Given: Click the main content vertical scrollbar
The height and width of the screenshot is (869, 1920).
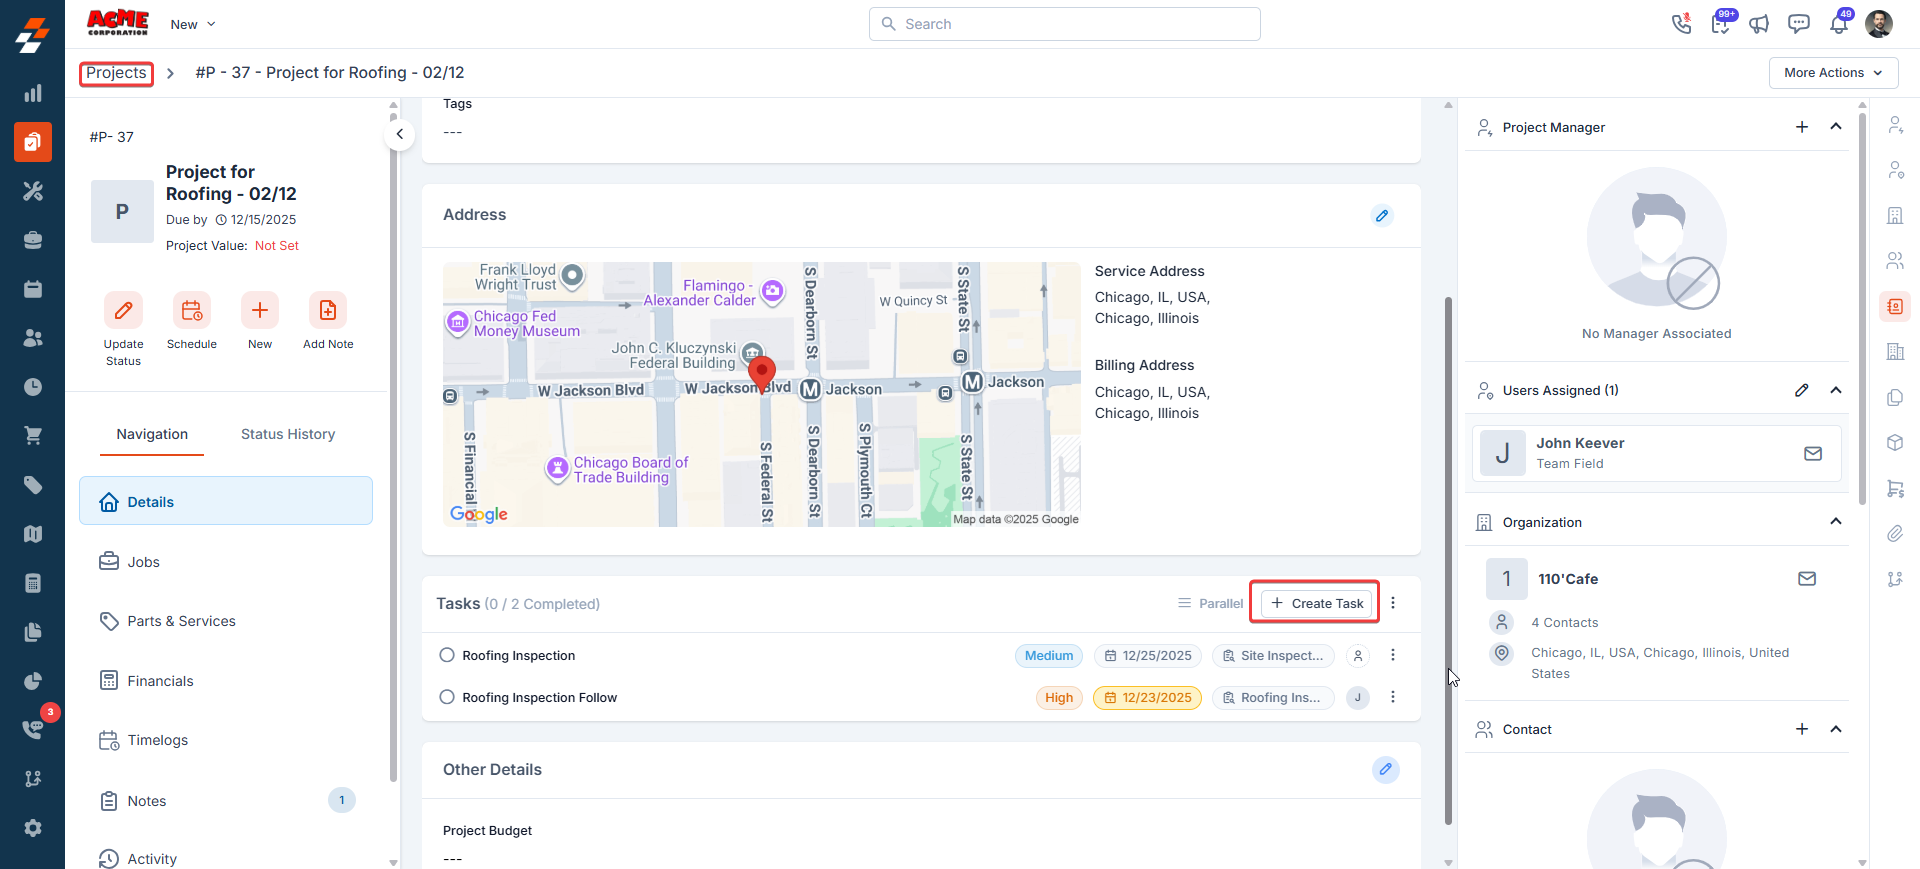Looking at the screenshot, I should (1448, 560).
